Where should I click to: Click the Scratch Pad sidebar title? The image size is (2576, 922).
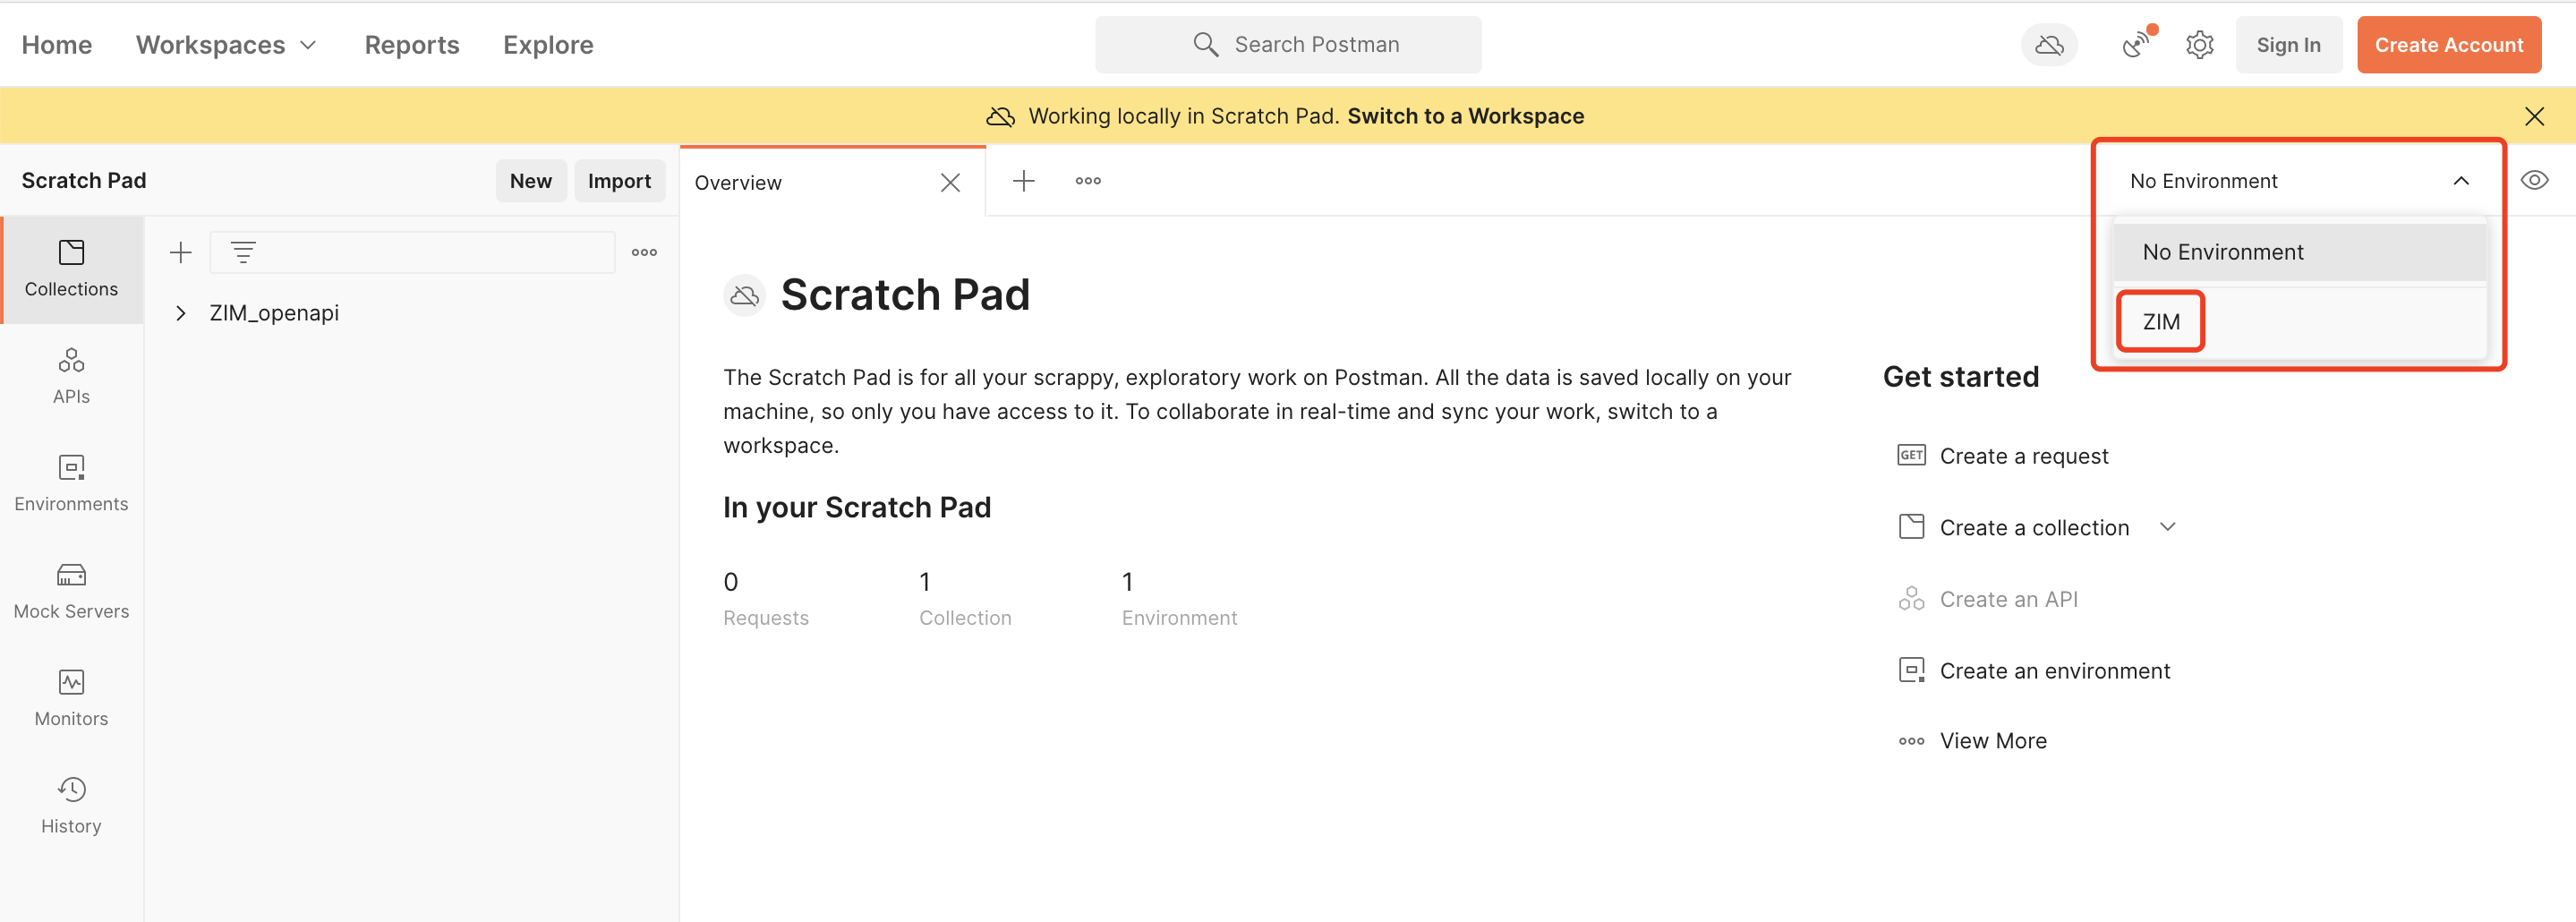click(84, 181)
